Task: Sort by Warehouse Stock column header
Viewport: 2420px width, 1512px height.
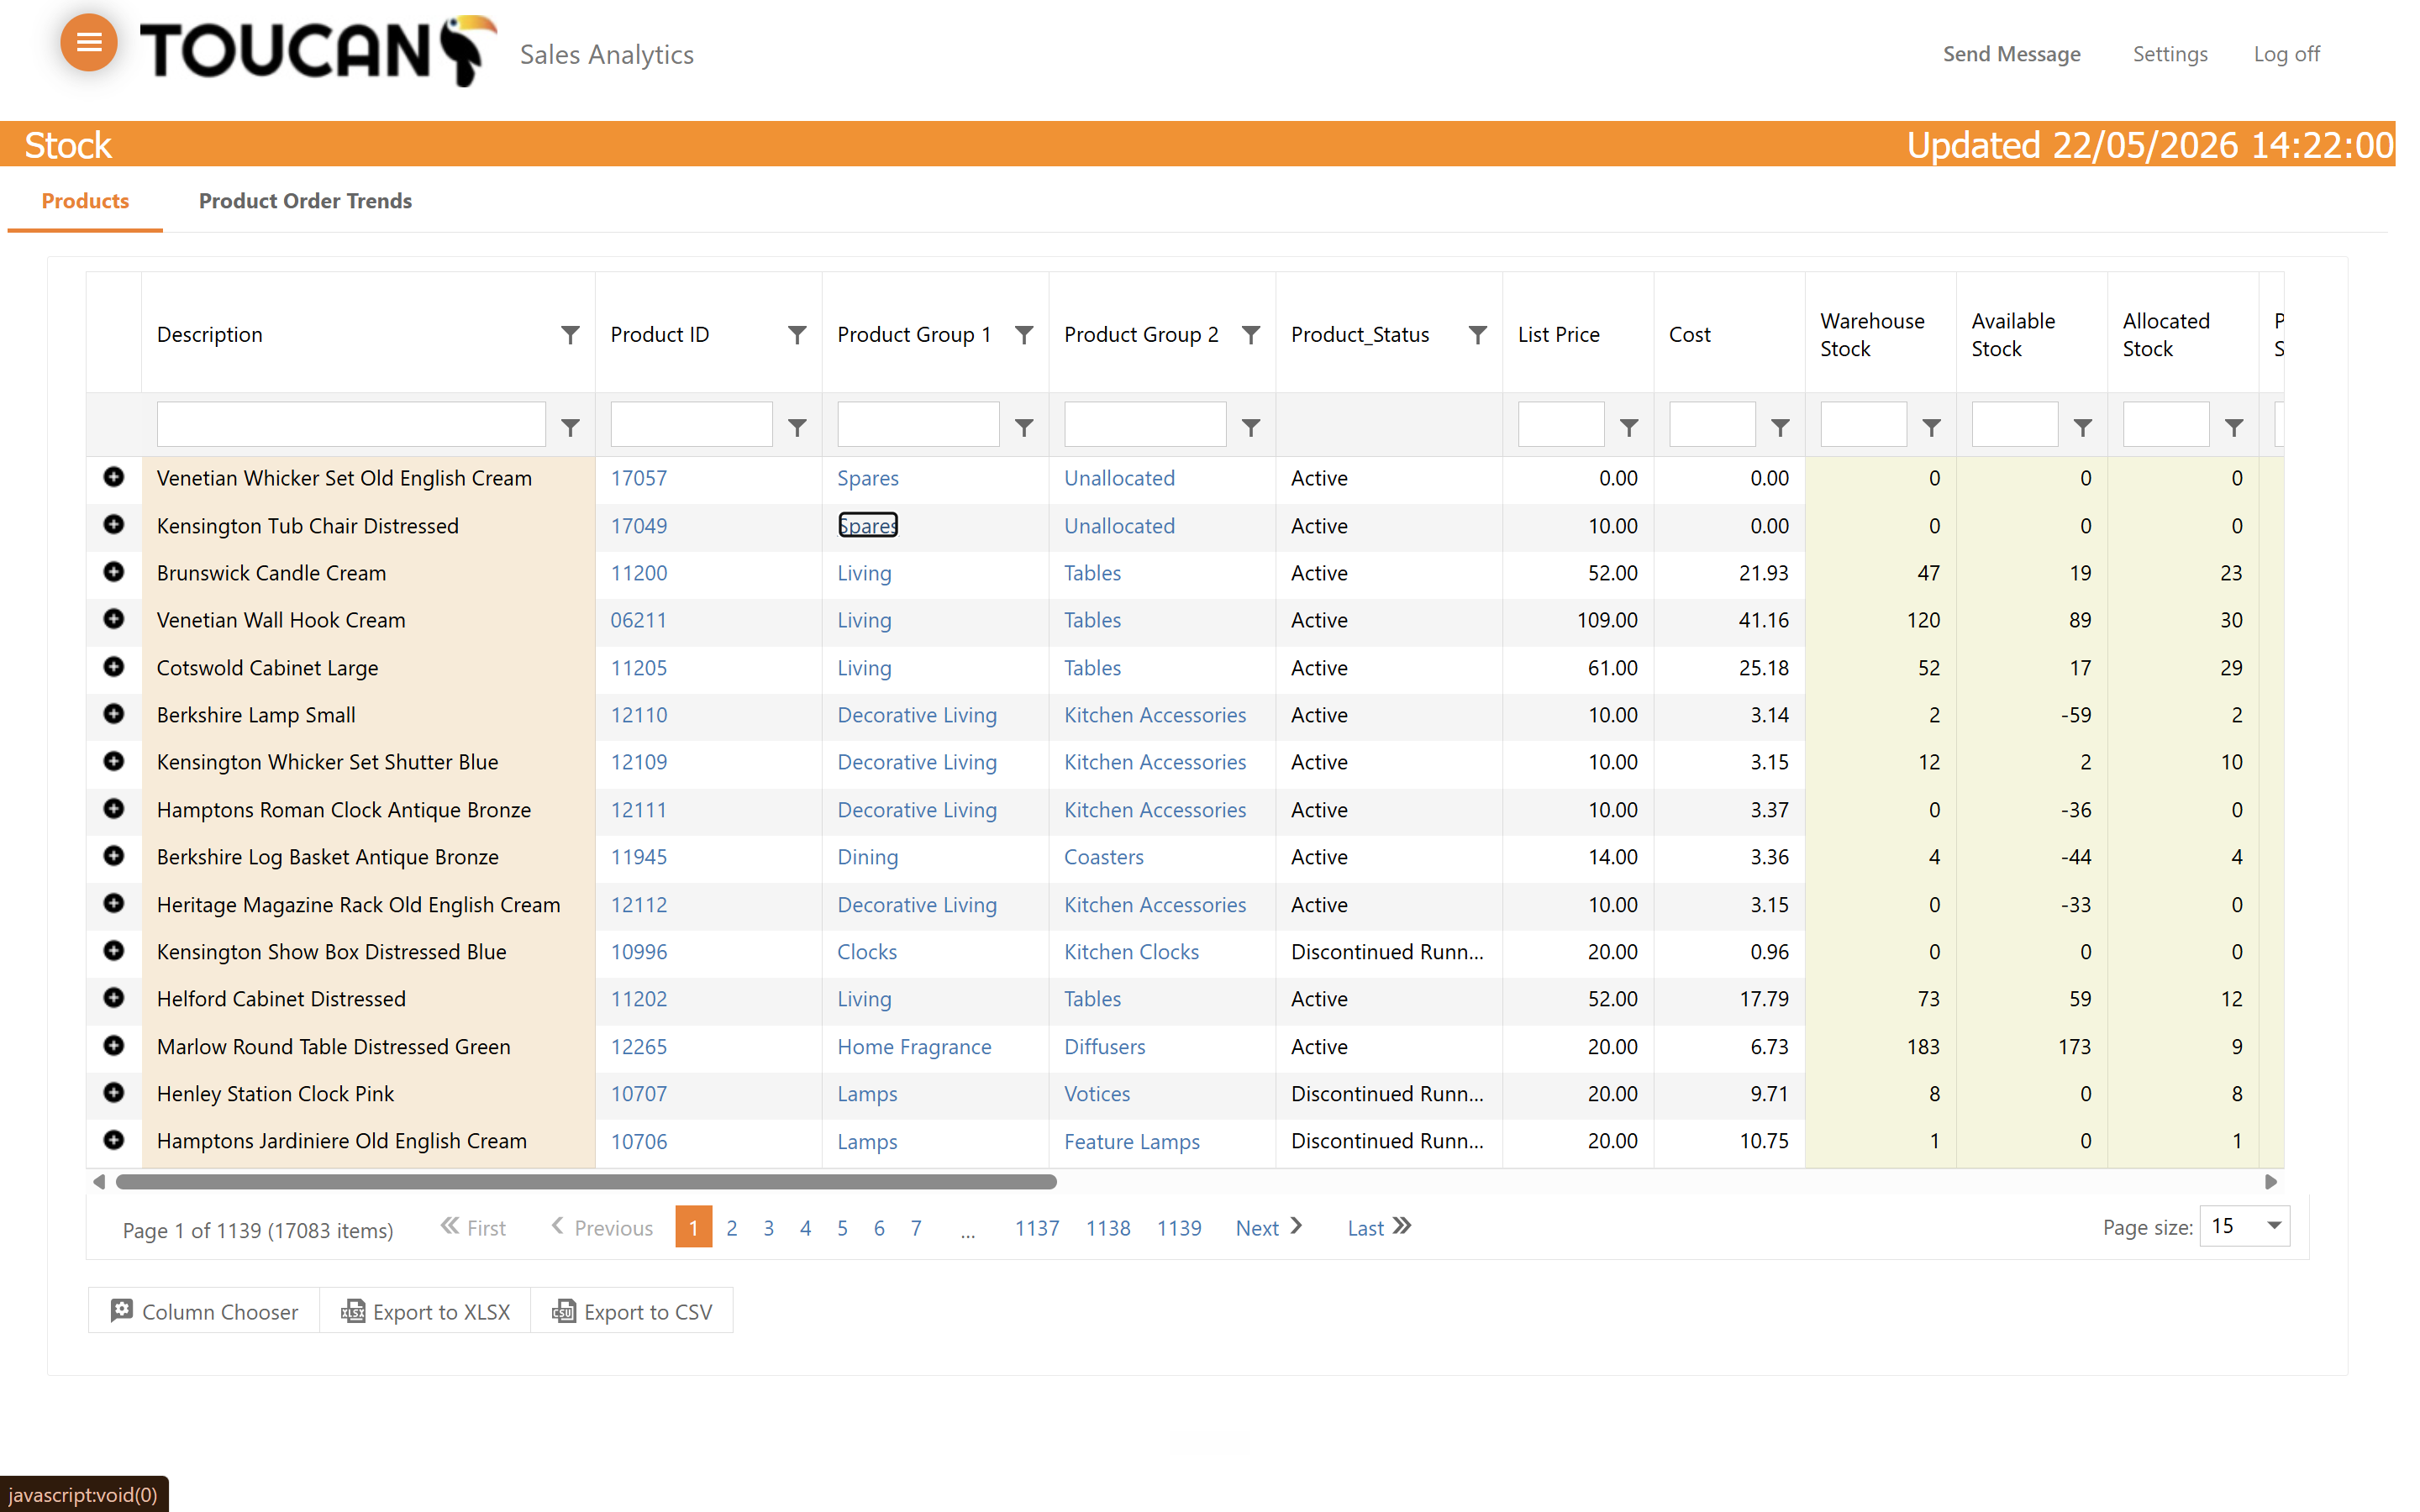Action: pos(1872,334)
